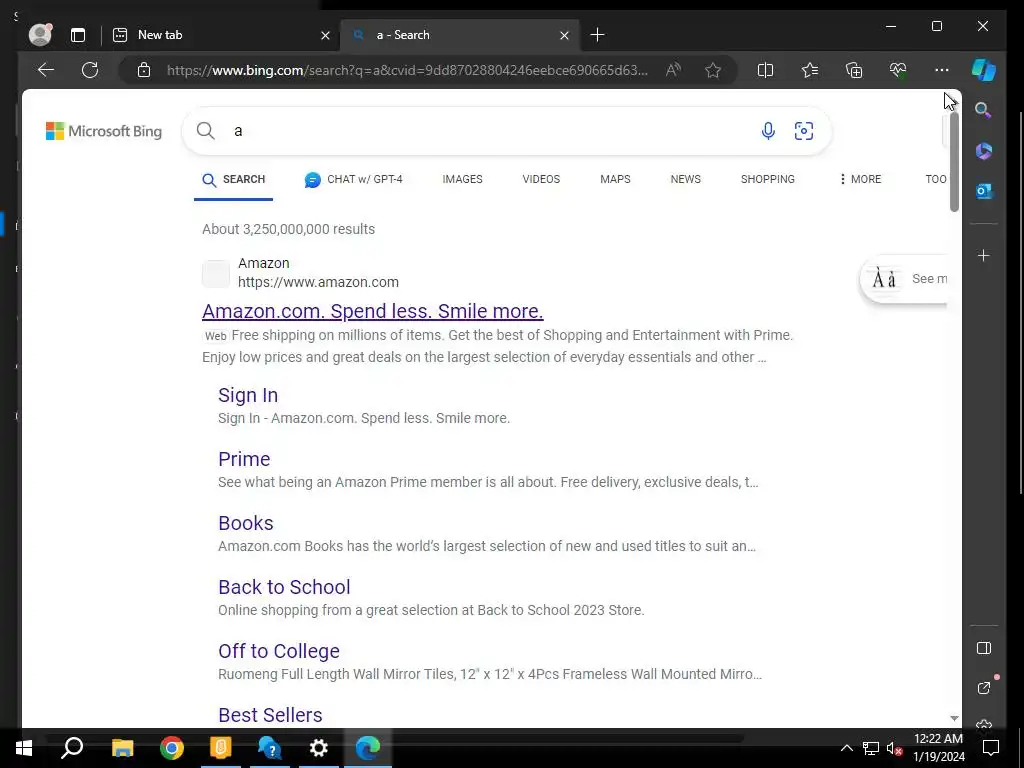Add a site to the sidebar
The width and height of the screenshot is (1024, 768).
coord(984,255)
